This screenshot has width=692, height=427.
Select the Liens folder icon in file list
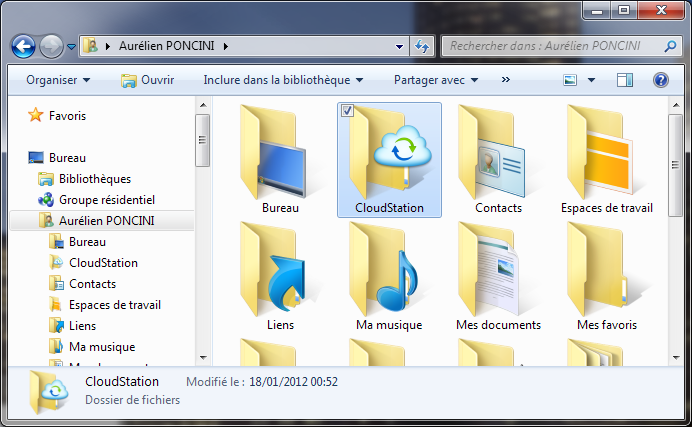(x=274, y=269)
